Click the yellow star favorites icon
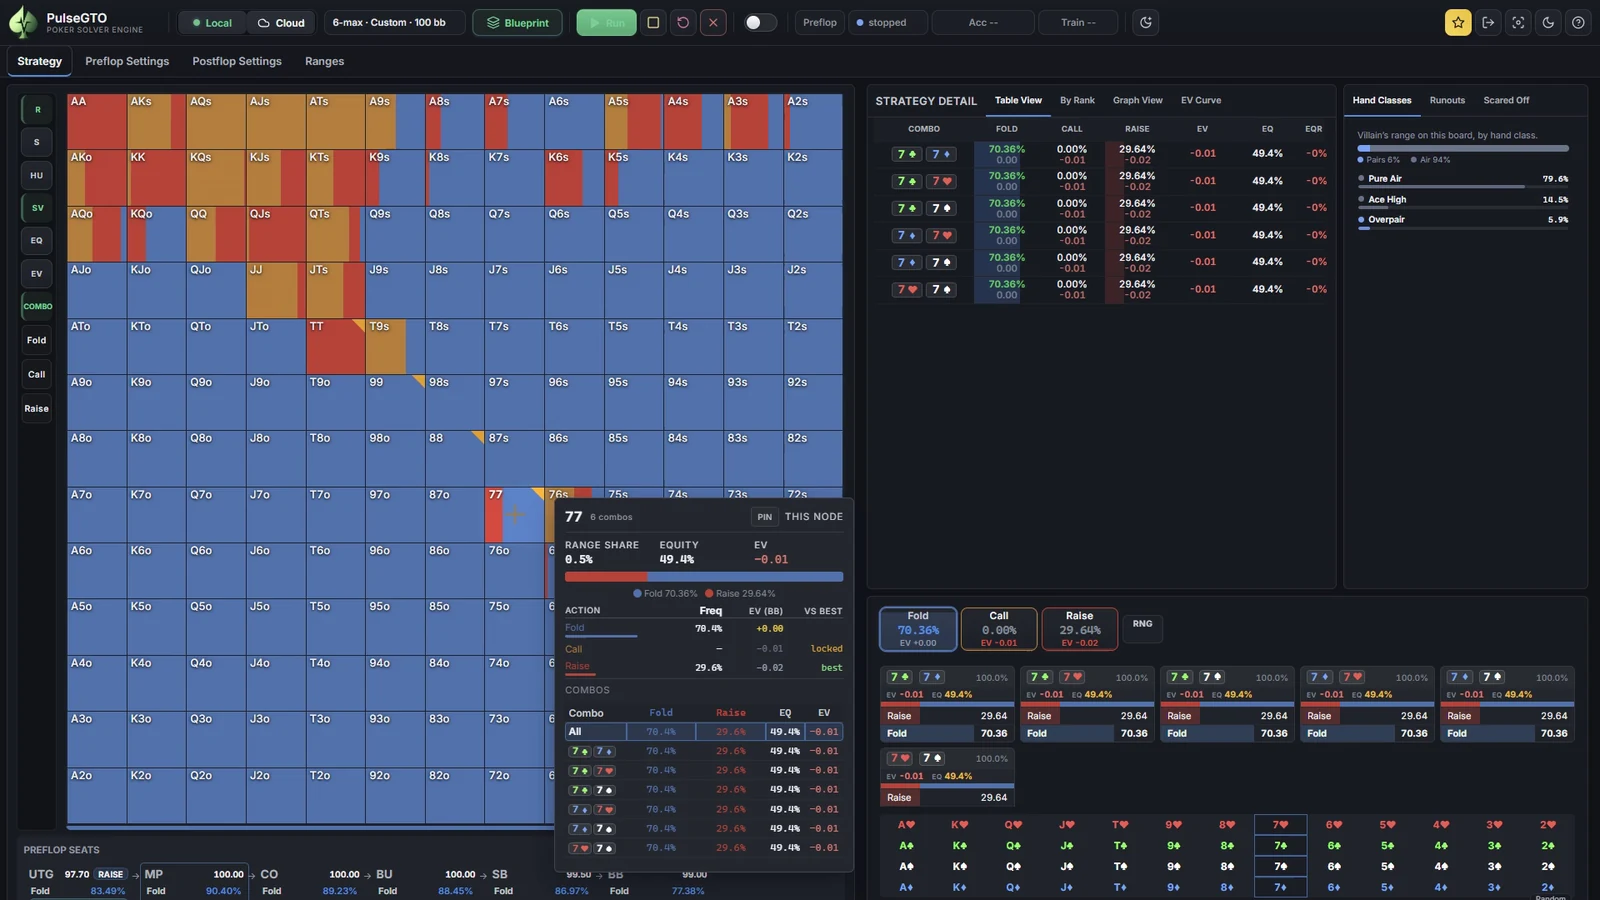Image resolution: width=1600 pixels, height=900 pixels. [x=1458, y=22]
